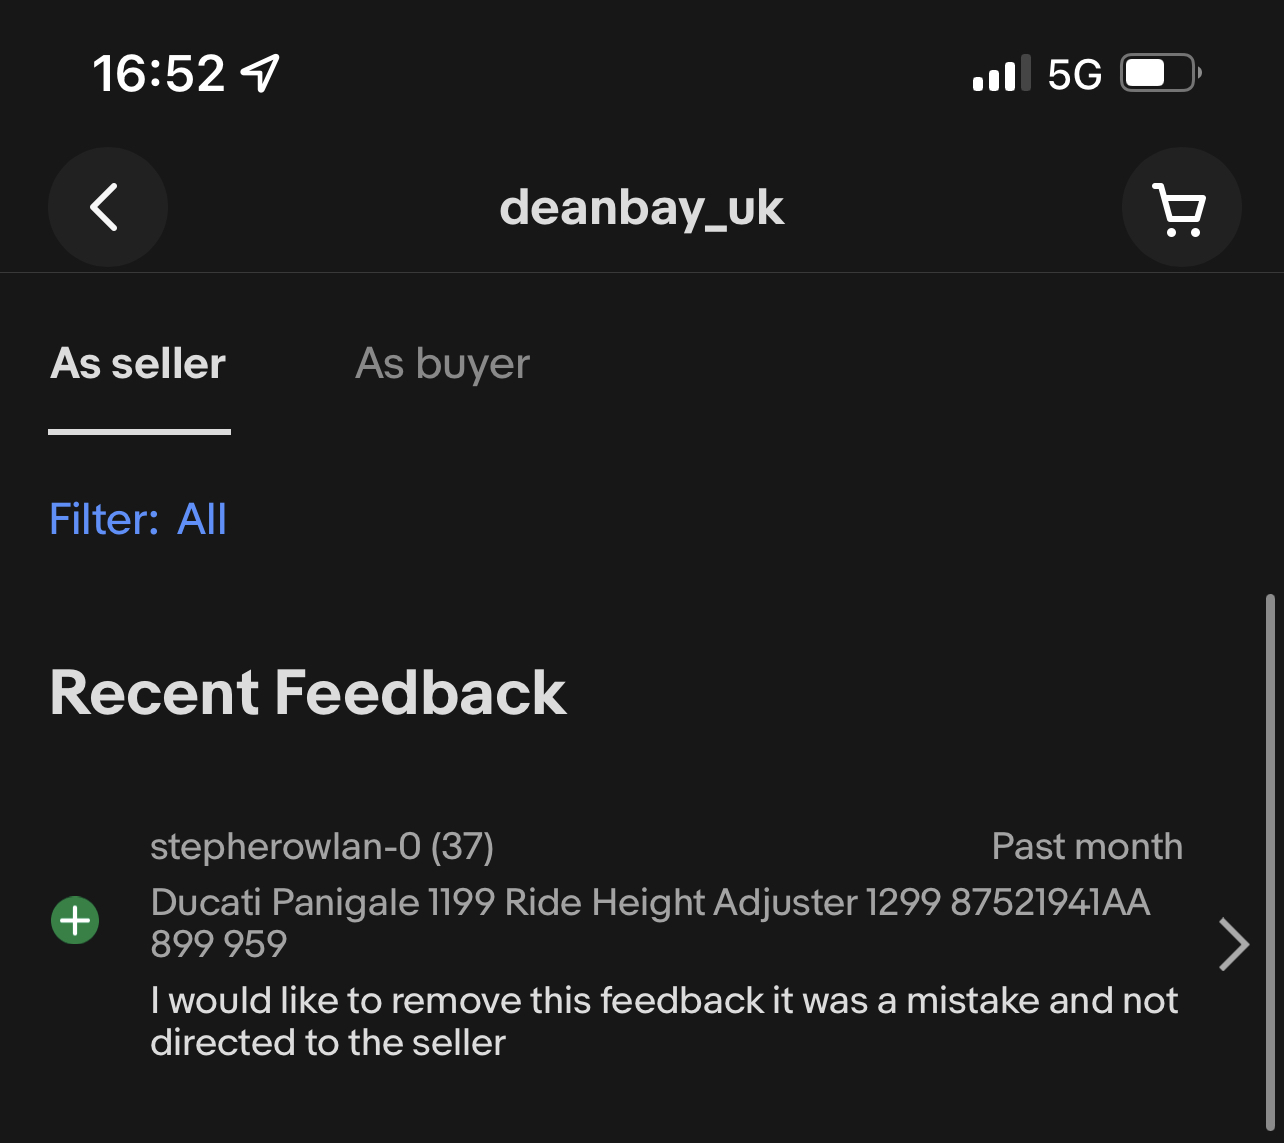Image resolution: width=1284 pixels, height=1143 pixels.
Task: Click the vertical scrollbar on right edge
Action: click(1270, 860)
